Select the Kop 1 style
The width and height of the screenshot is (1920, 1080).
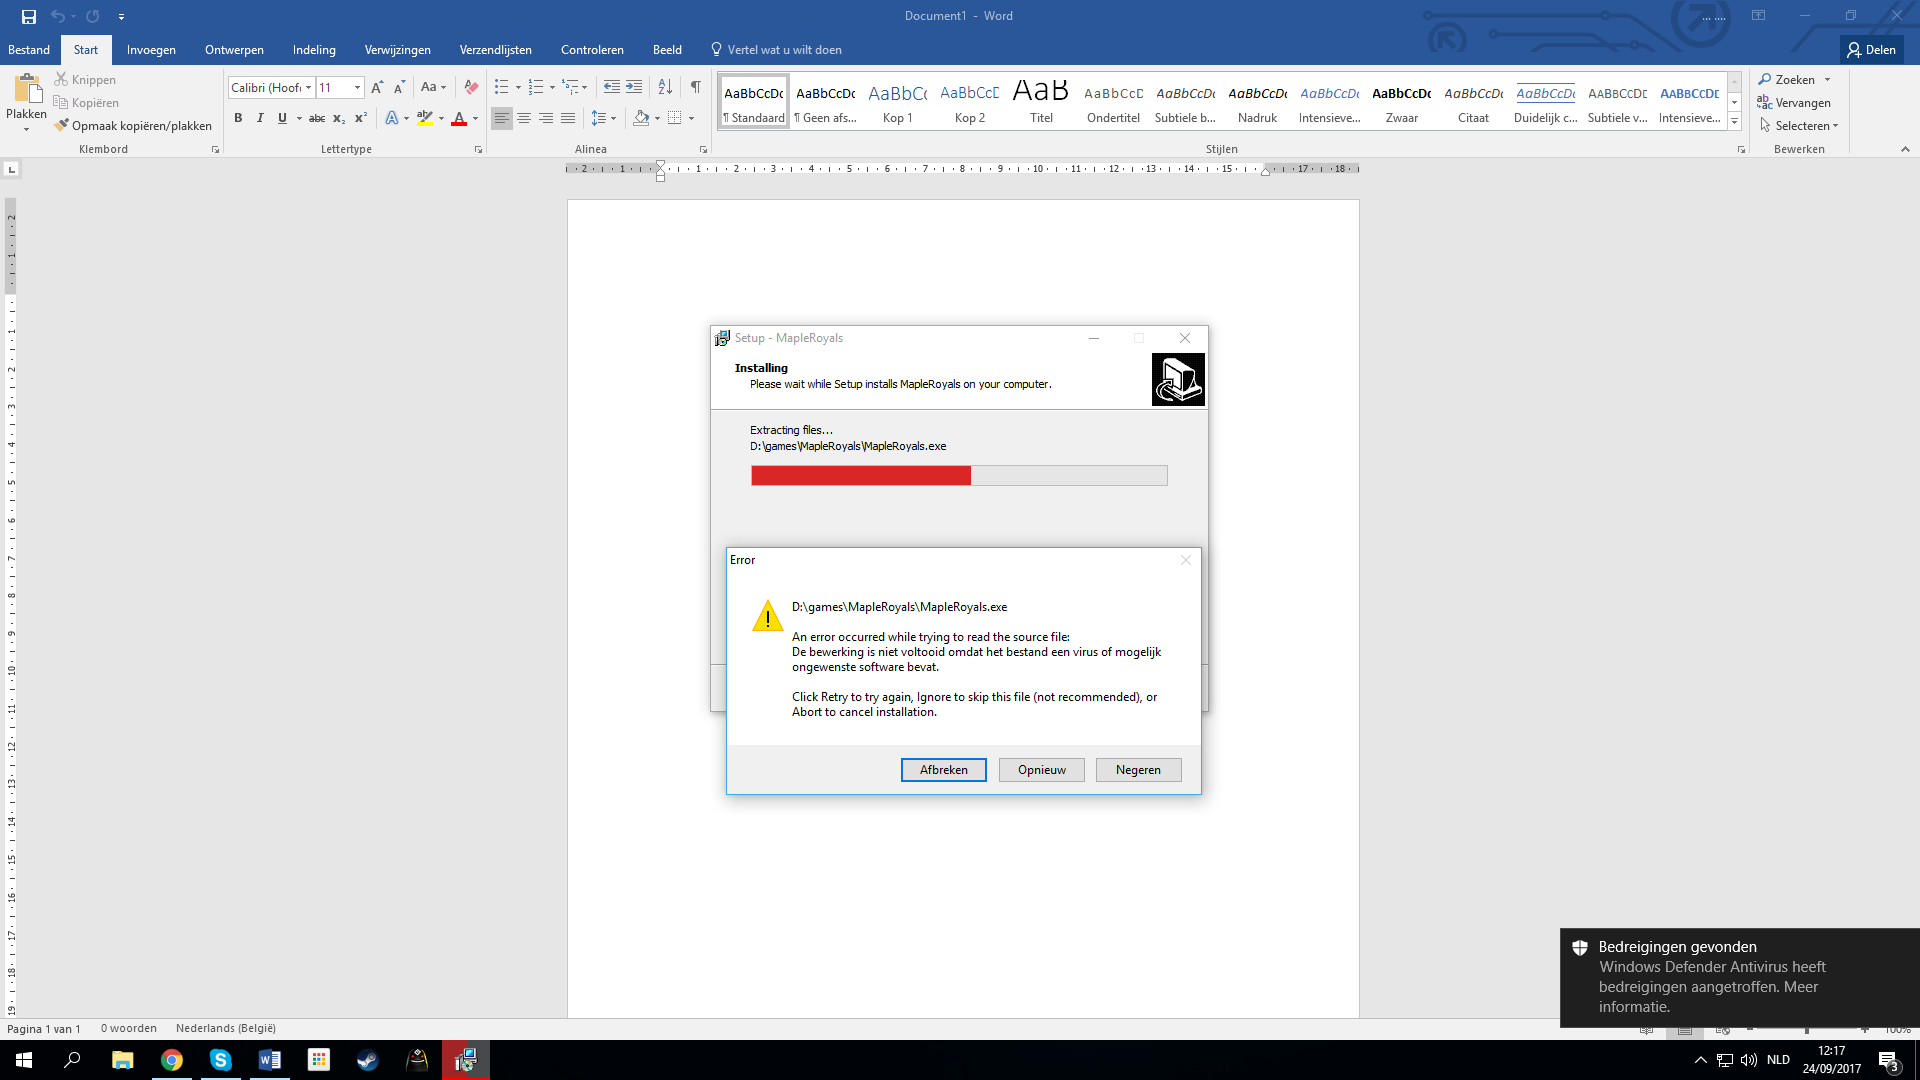point(898,101)
